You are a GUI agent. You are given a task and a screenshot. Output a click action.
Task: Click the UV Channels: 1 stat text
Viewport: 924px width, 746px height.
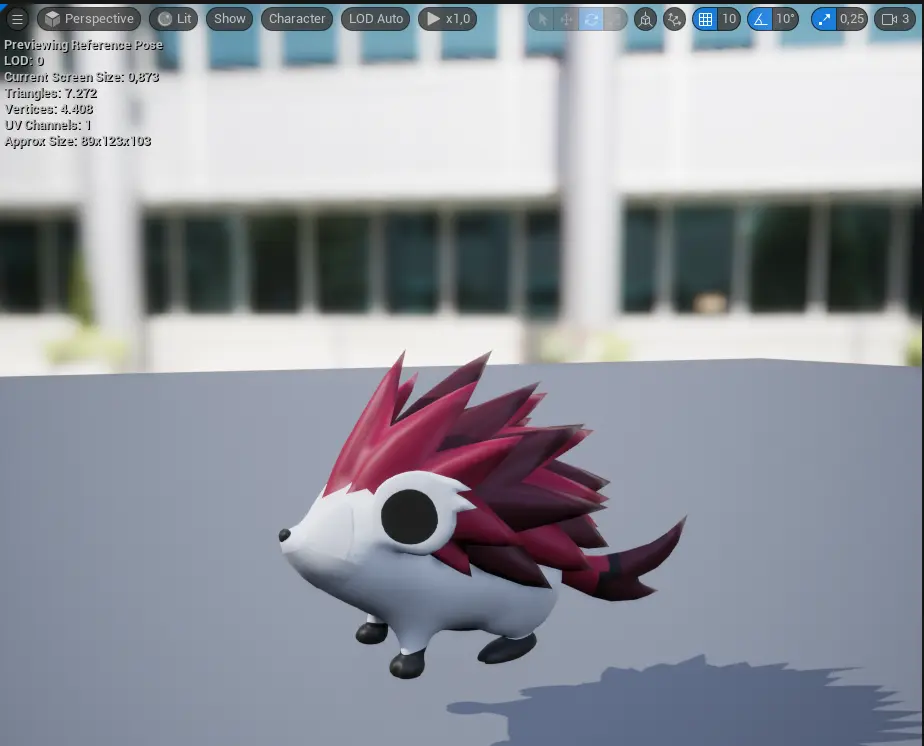coord(48,125)
